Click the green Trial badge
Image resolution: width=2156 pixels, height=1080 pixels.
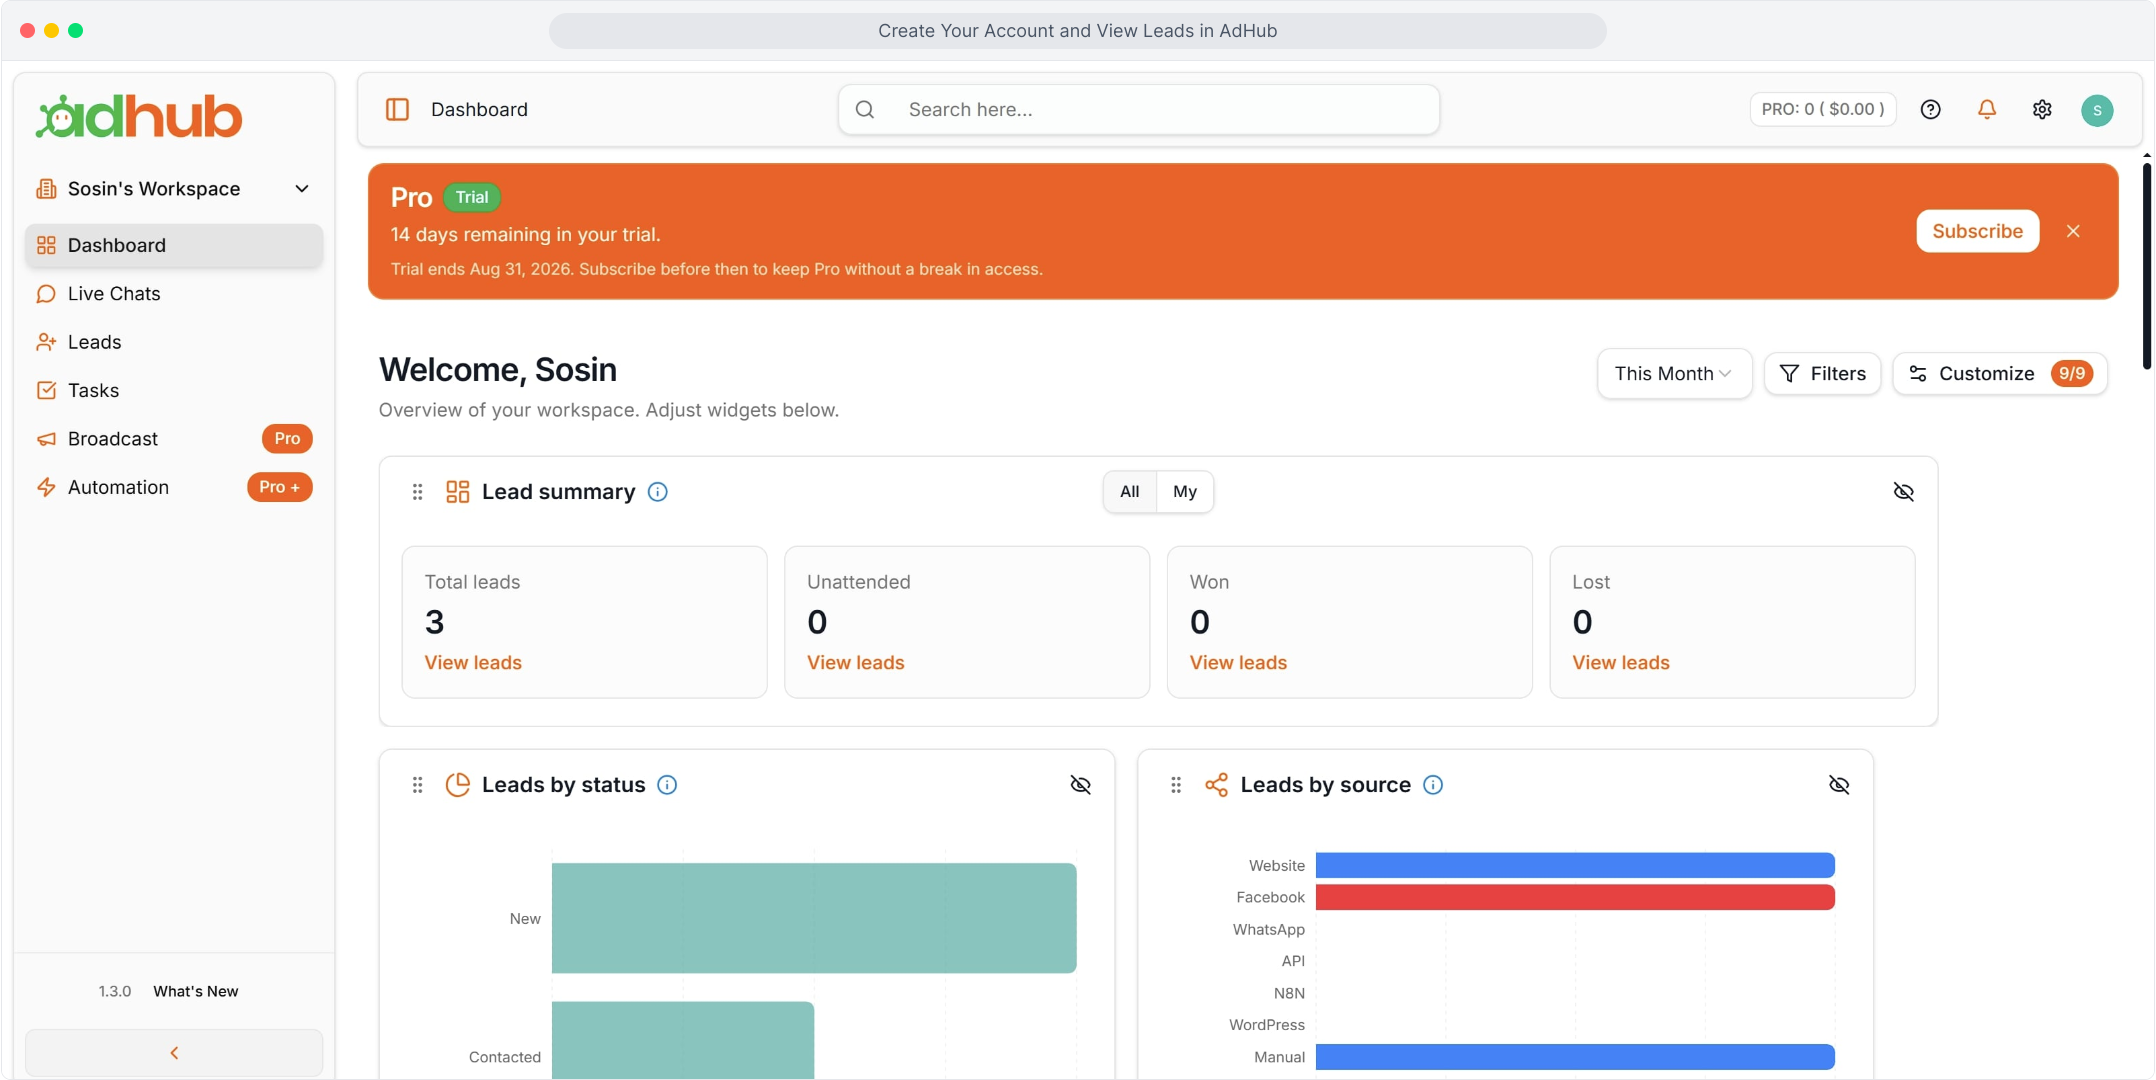472,197
